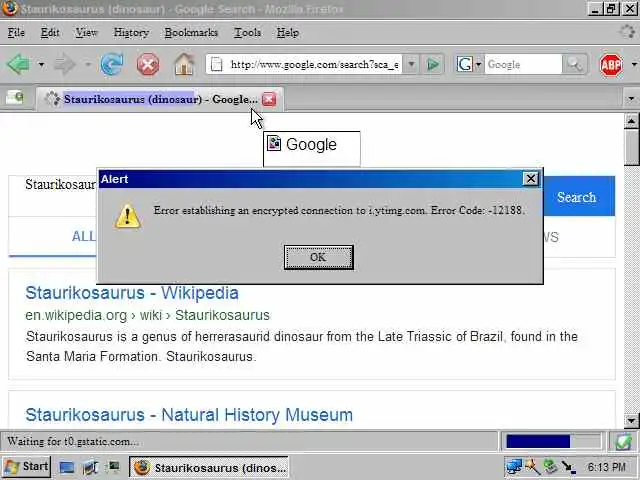The image size is (640, 480).
Task: Open the list all tabs dropdown
Action: click(631, 98)
